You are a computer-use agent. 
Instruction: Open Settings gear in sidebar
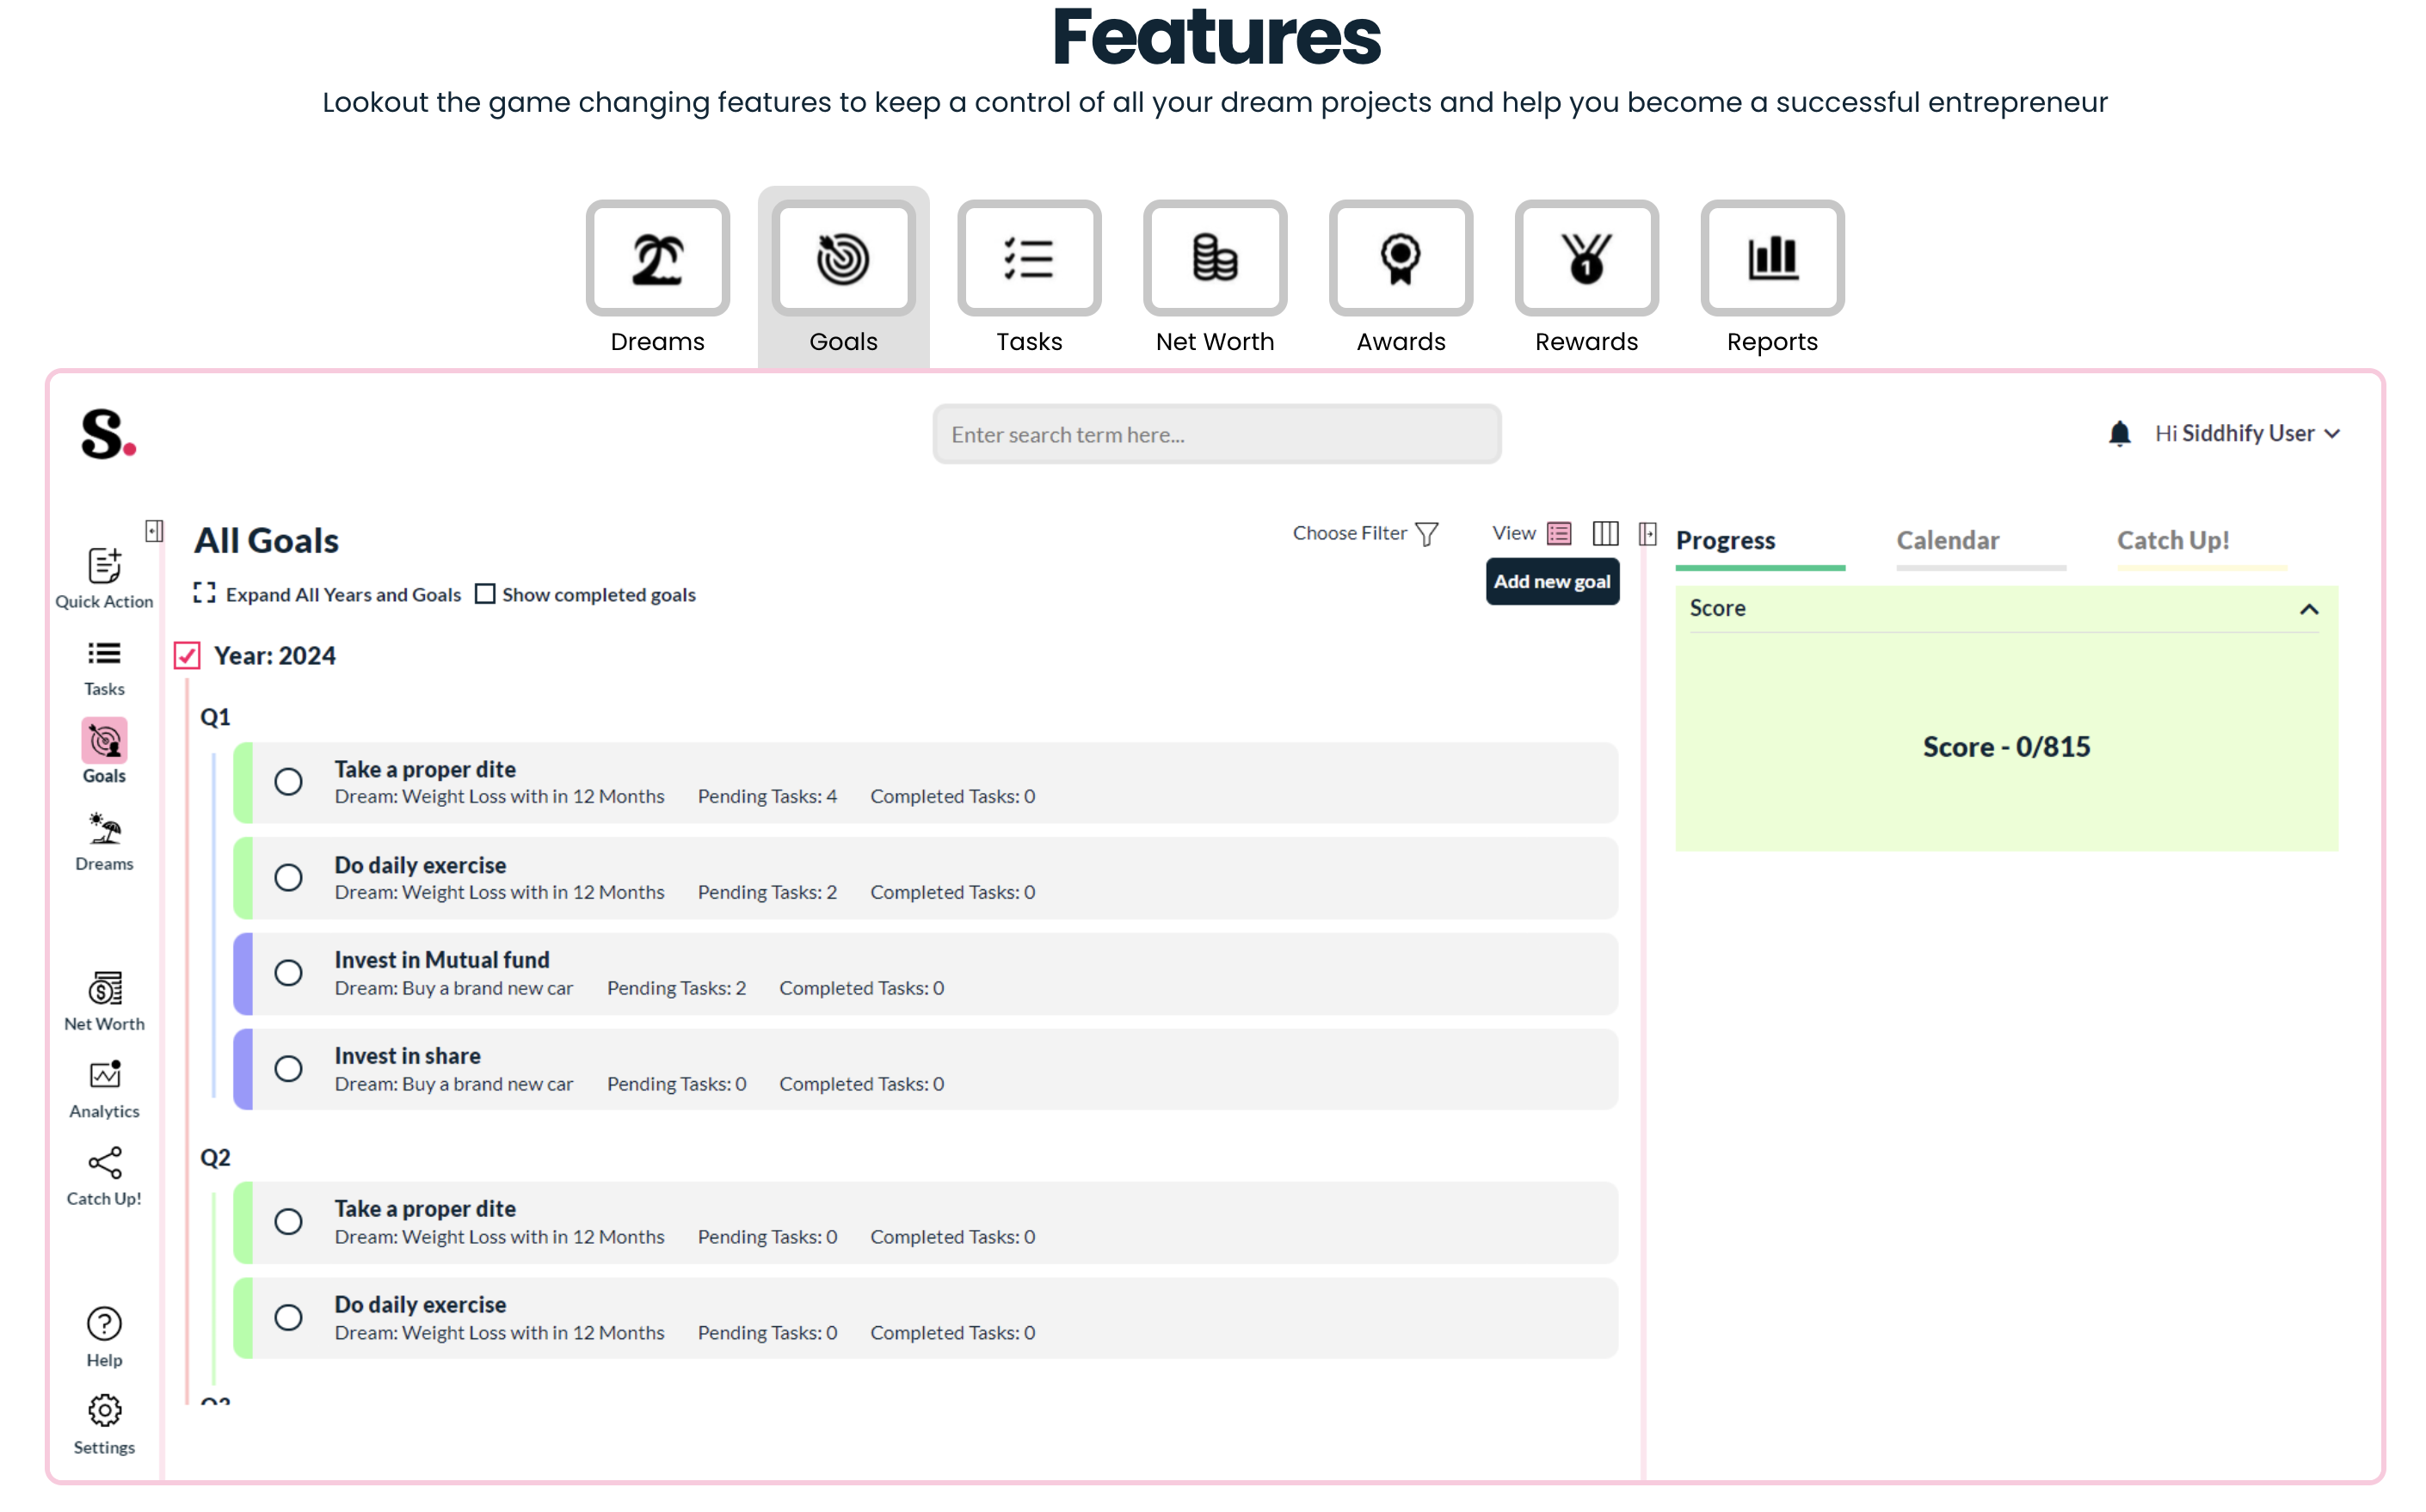[104, 1412]
